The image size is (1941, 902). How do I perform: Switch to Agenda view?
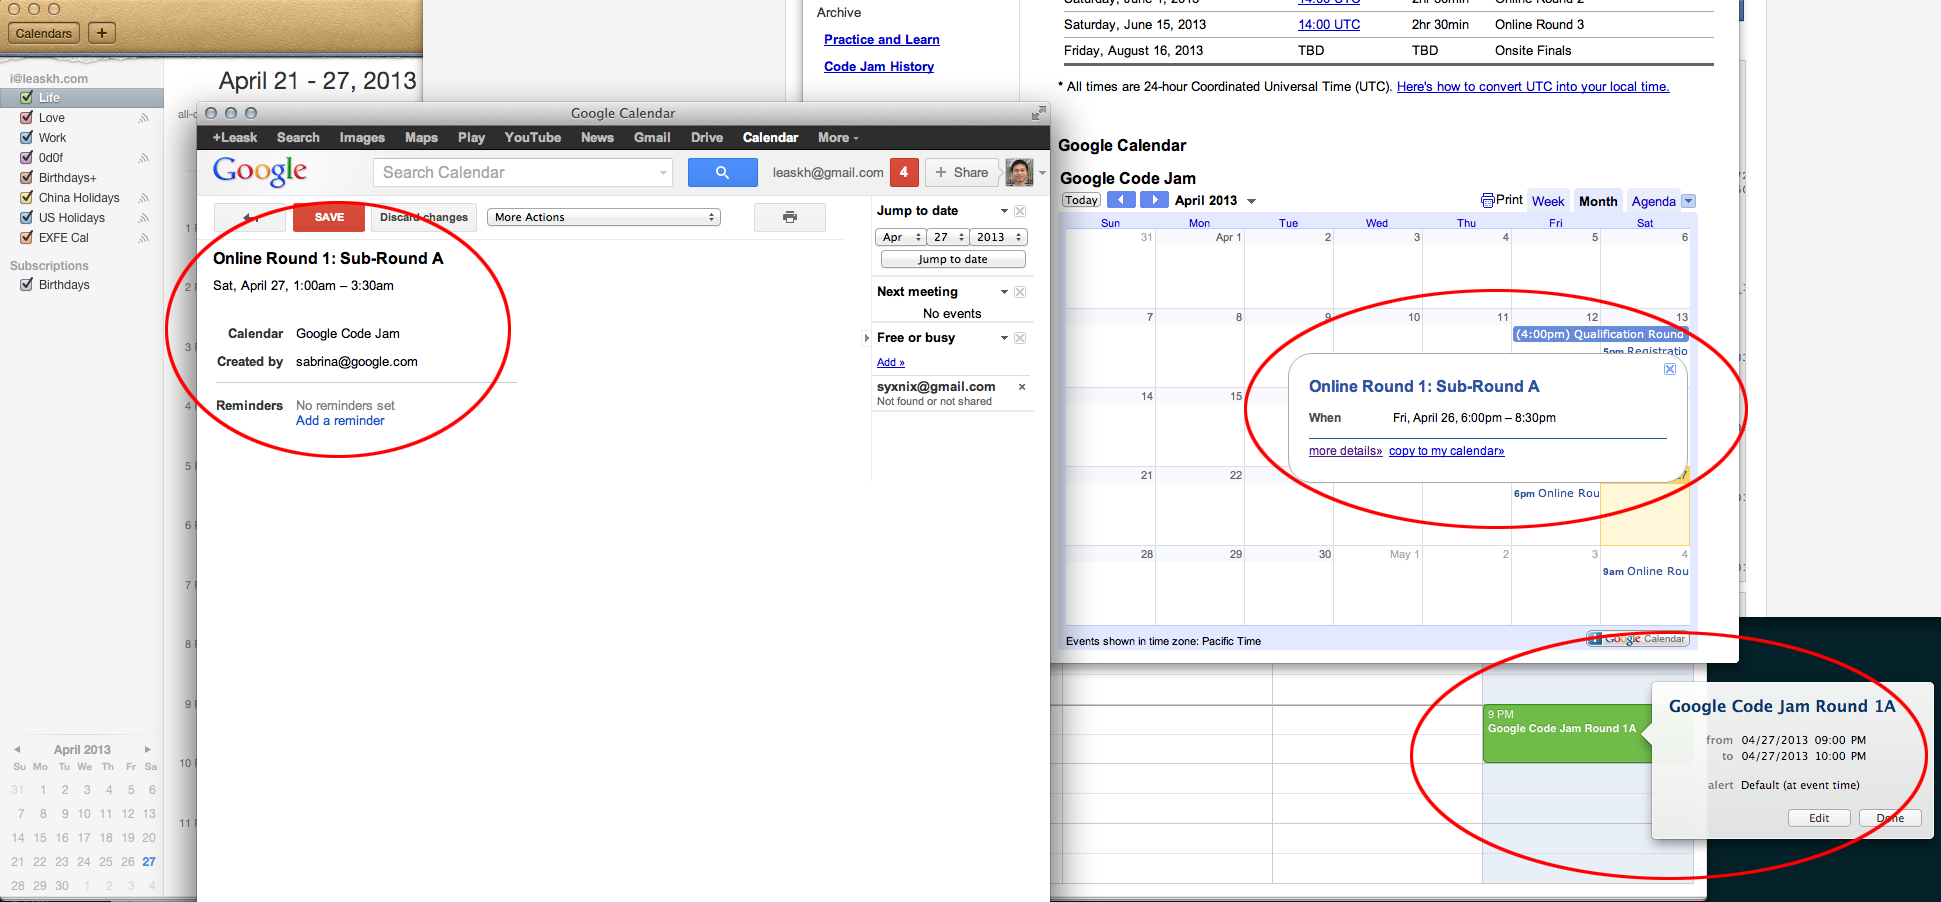[x=1653, y=201]
